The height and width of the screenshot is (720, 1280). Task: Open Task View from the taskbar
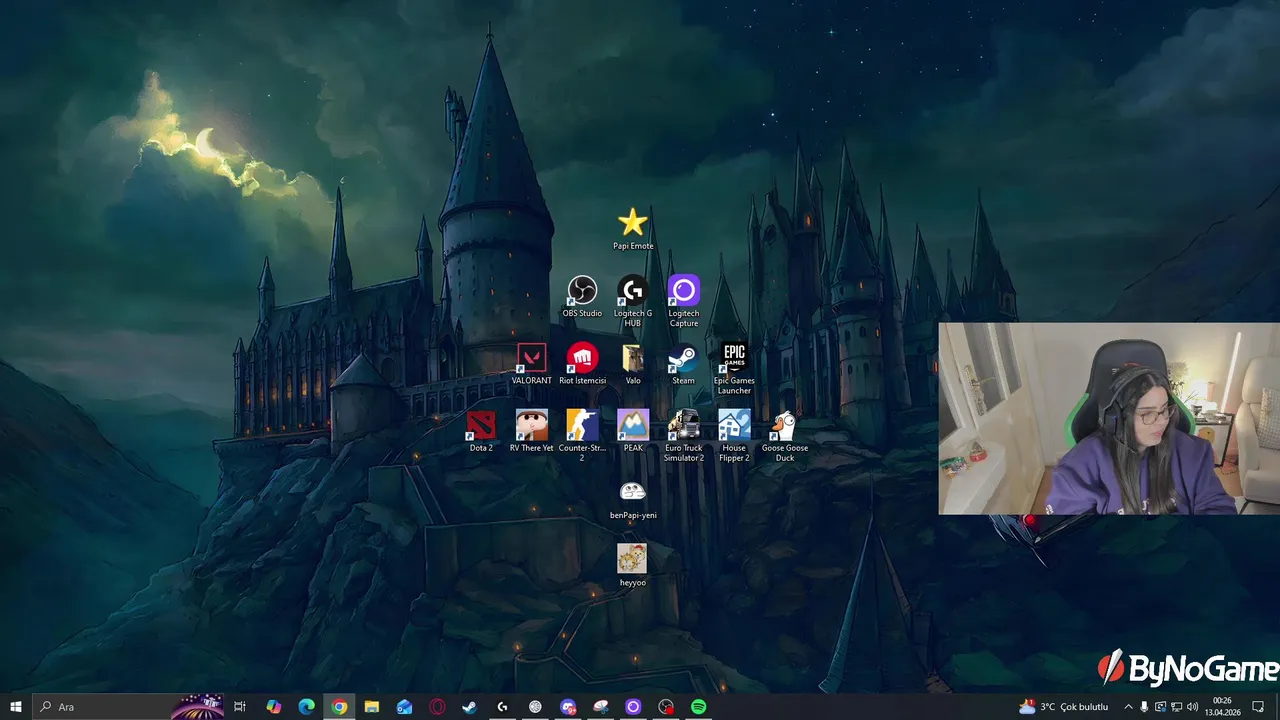240,707
